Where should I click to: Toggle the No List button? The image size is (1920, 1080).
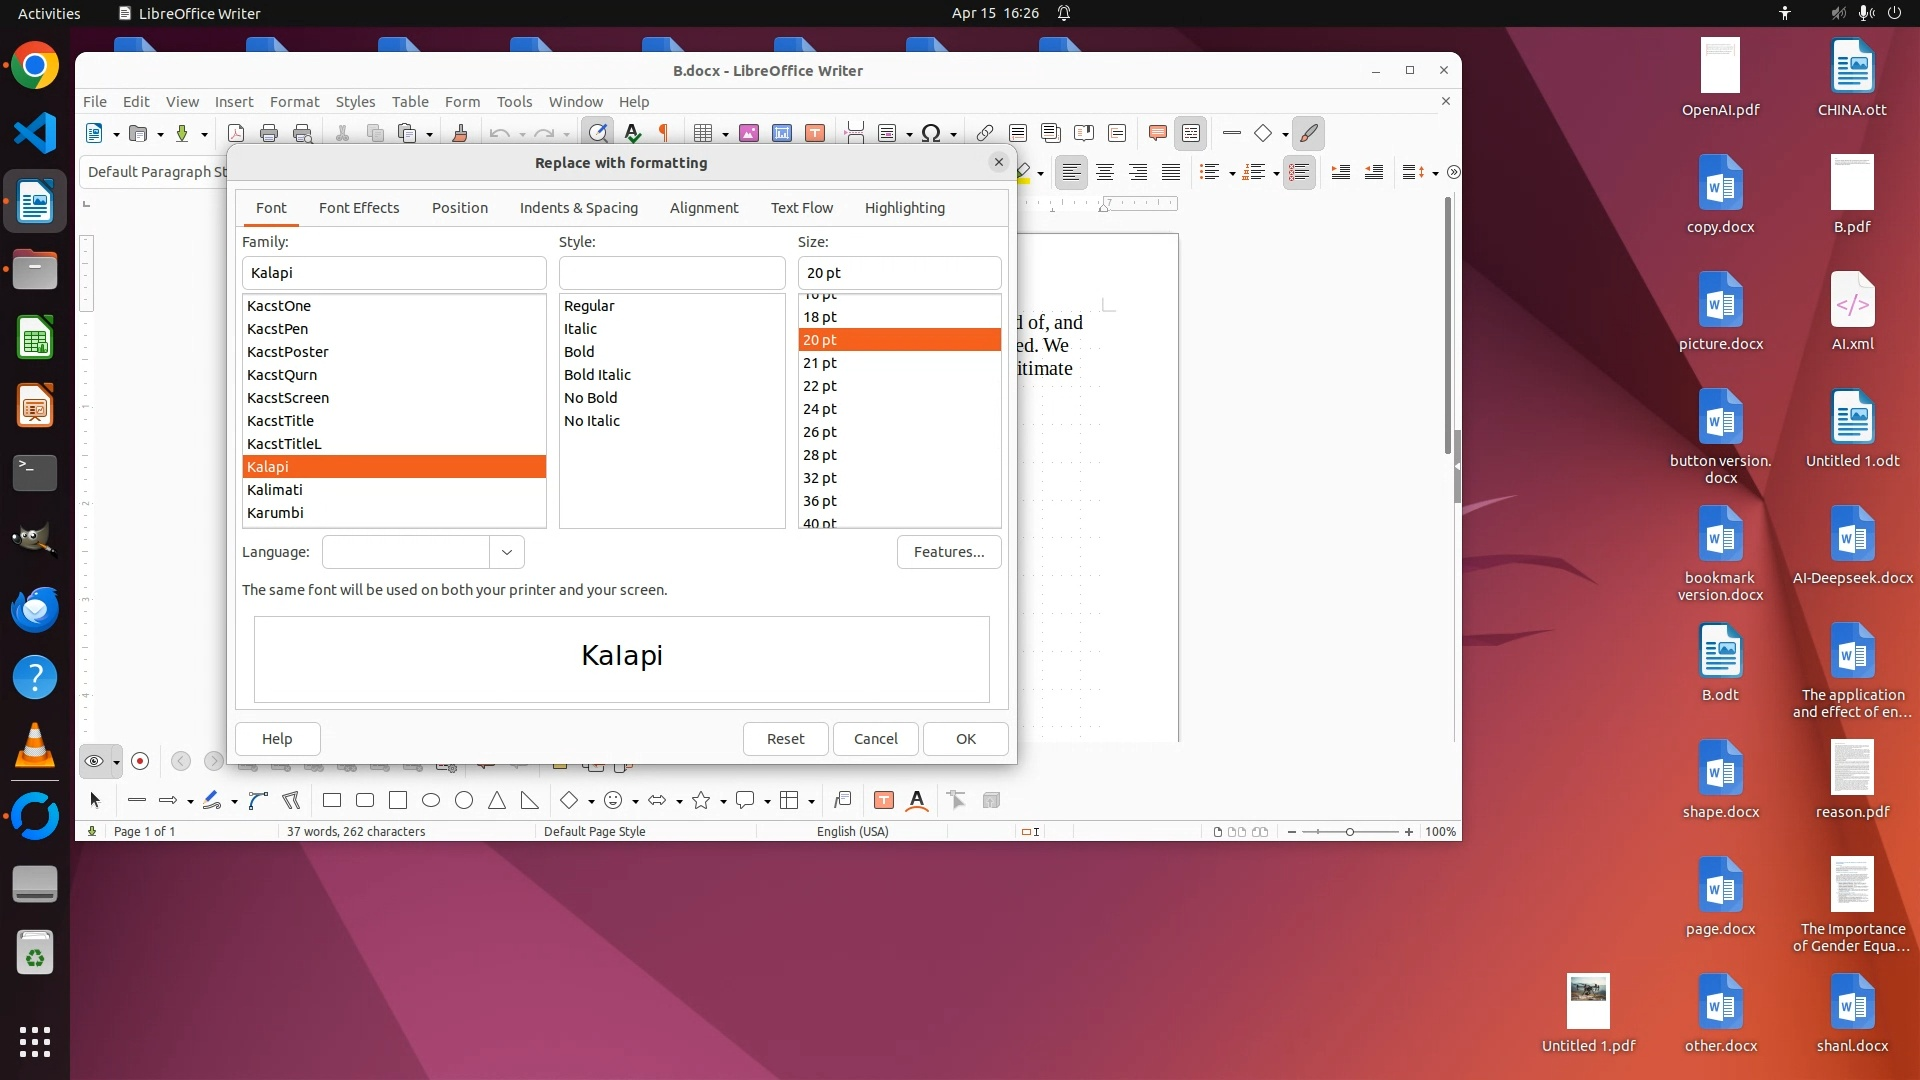1299,172
